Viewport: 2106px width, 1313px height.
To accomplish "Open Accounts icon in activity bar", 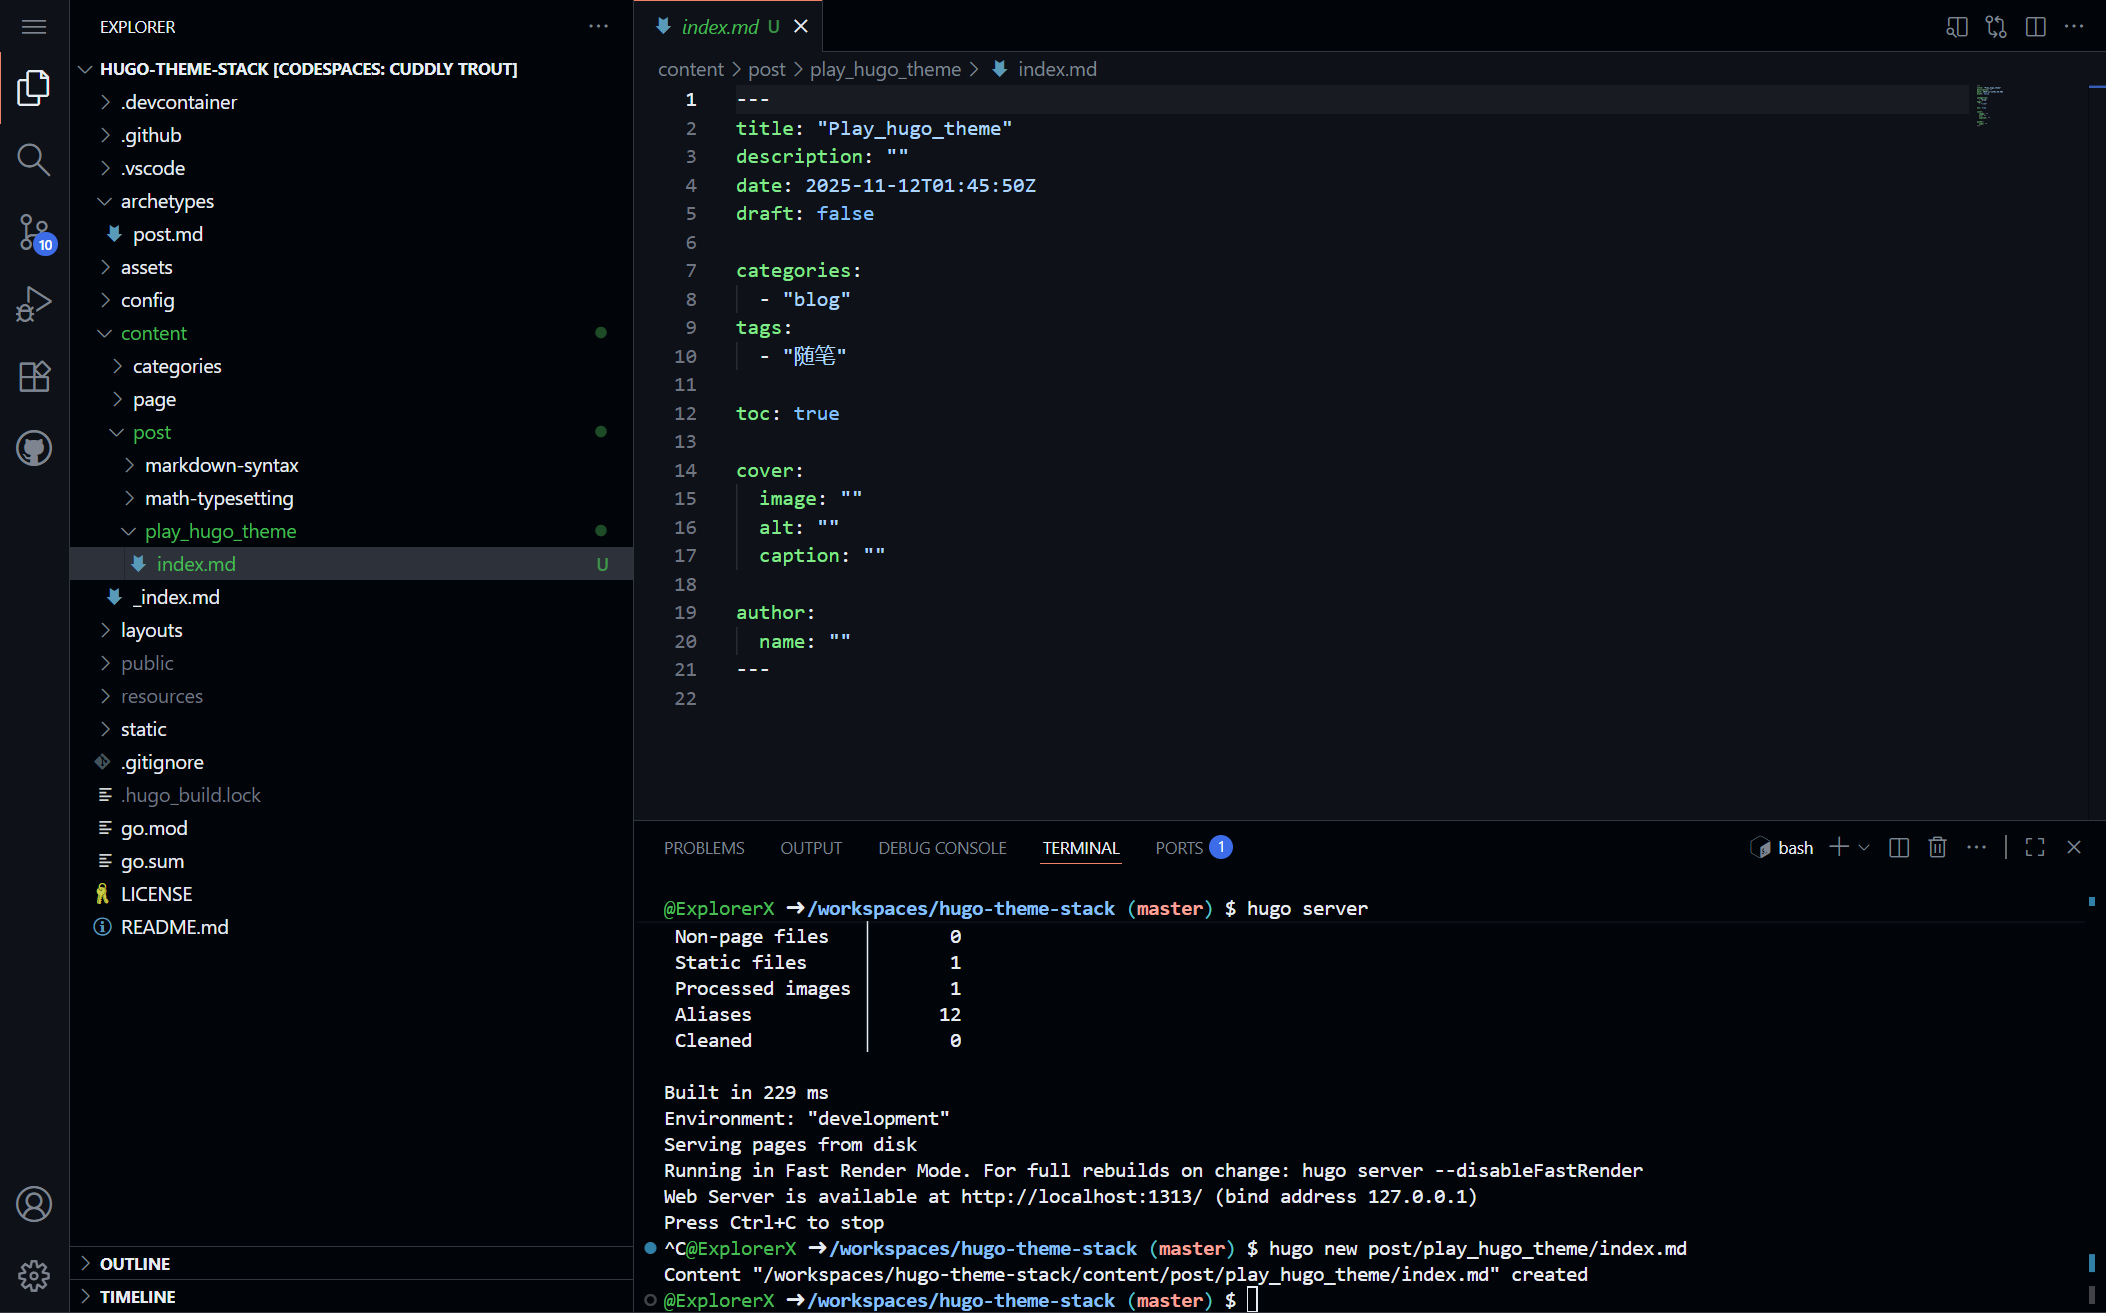I will click(x=33, y=1205).
